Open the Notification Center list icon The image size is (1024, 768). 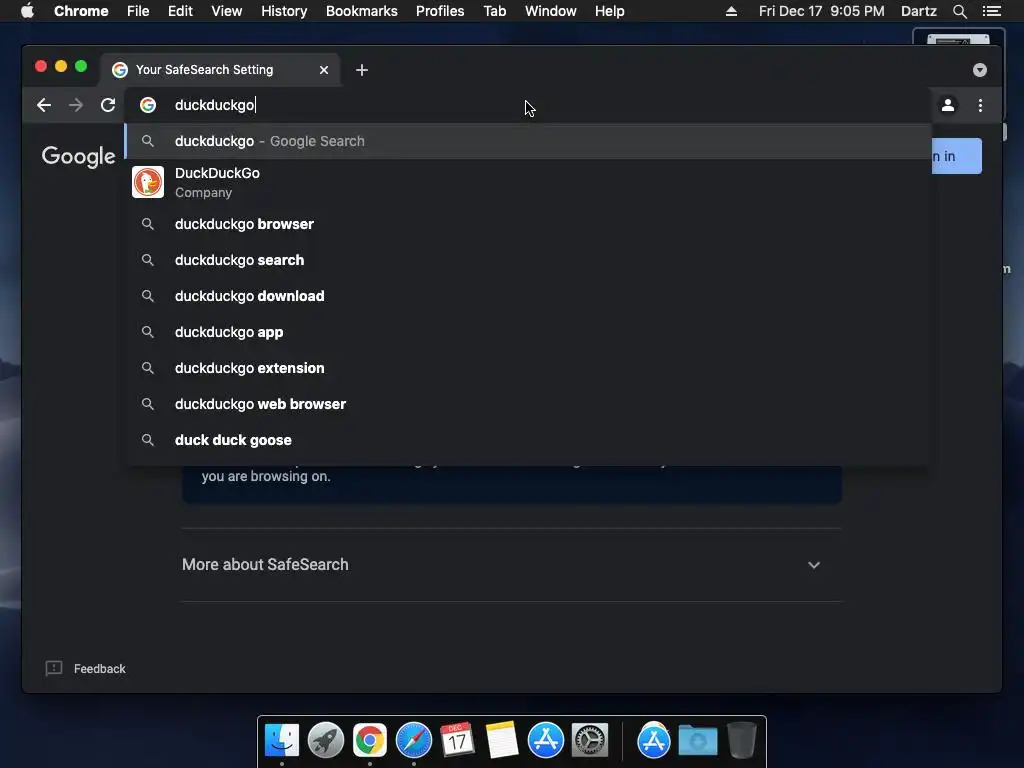tap(991, 11)
